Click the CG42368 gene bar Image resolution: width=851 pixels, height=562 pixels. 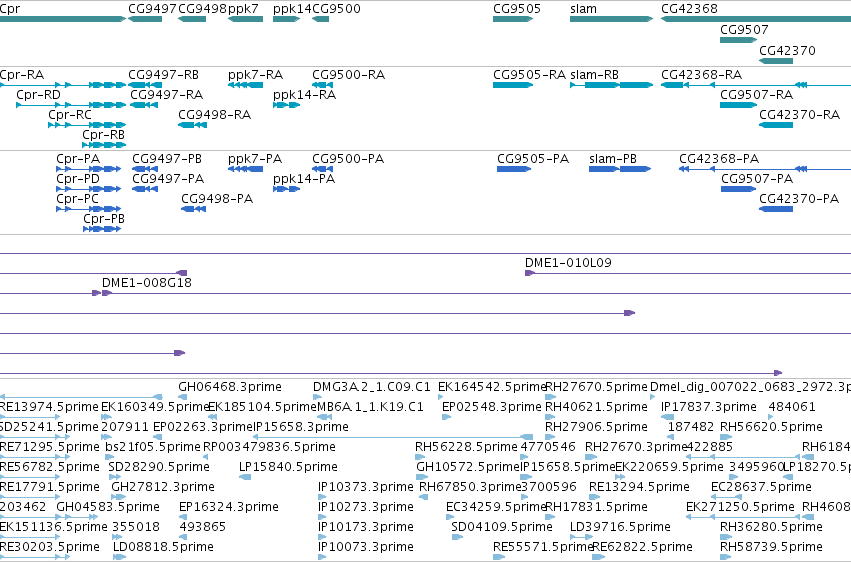[x=756, y=19]
